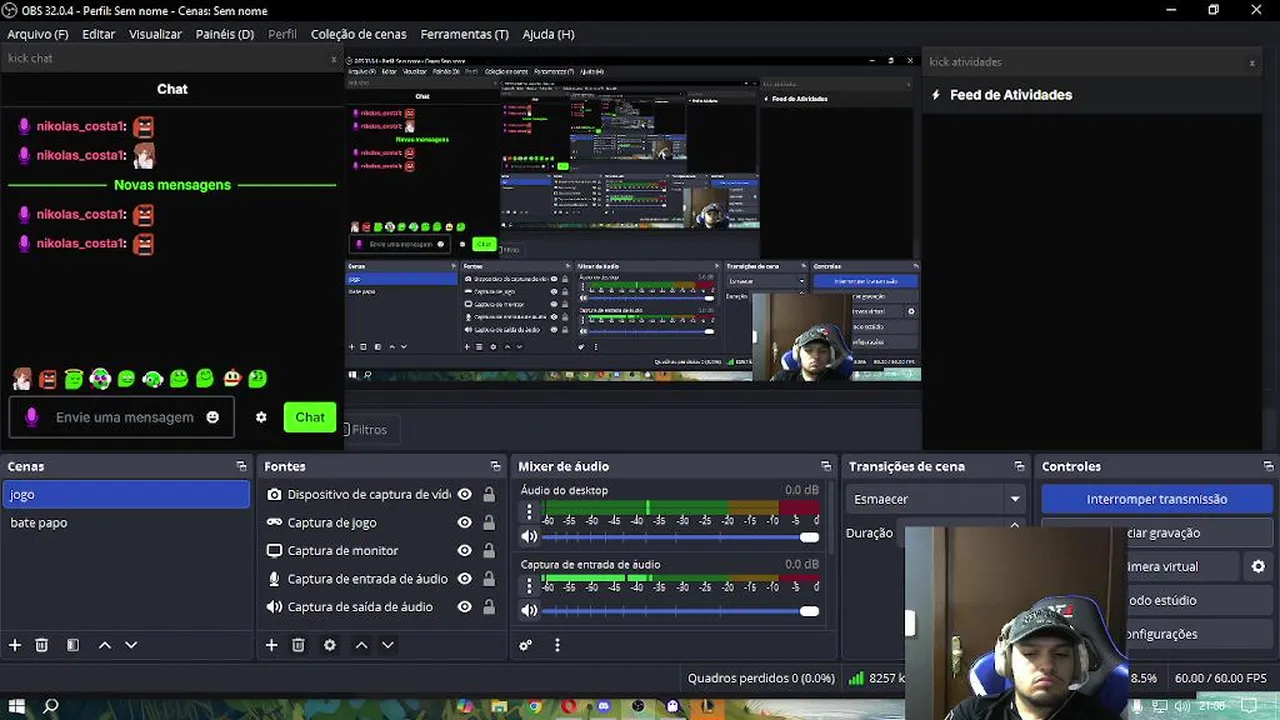Viewport: 1280px width, 720px height.
Task: Undock the Mixer de áudio panel
Action: click(826, 466)
